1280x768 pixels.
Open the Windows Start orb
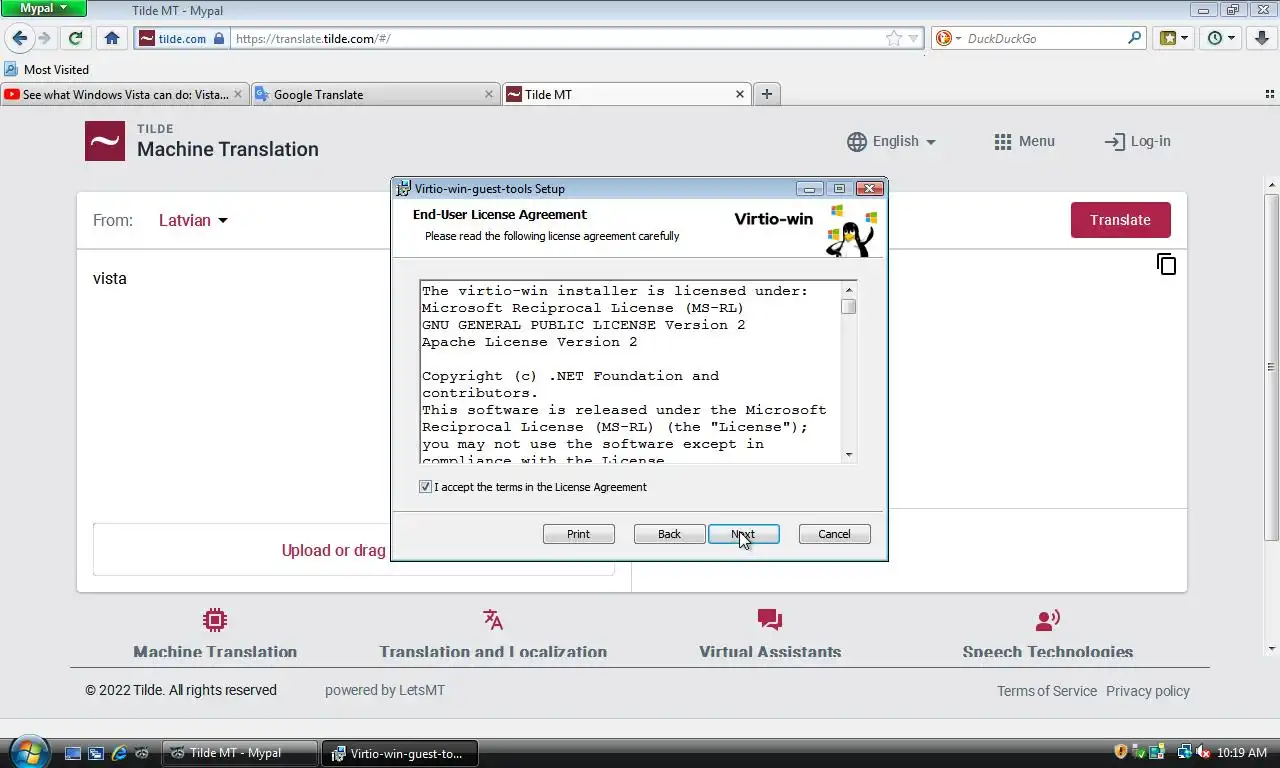pos(28,752)
